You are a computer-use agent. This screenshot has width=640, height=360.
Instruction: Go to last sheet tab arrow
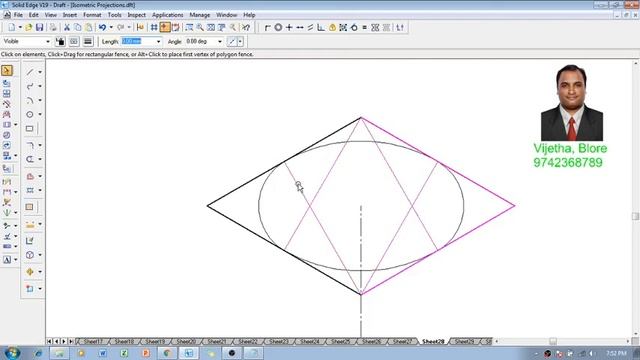click(71, 341)
